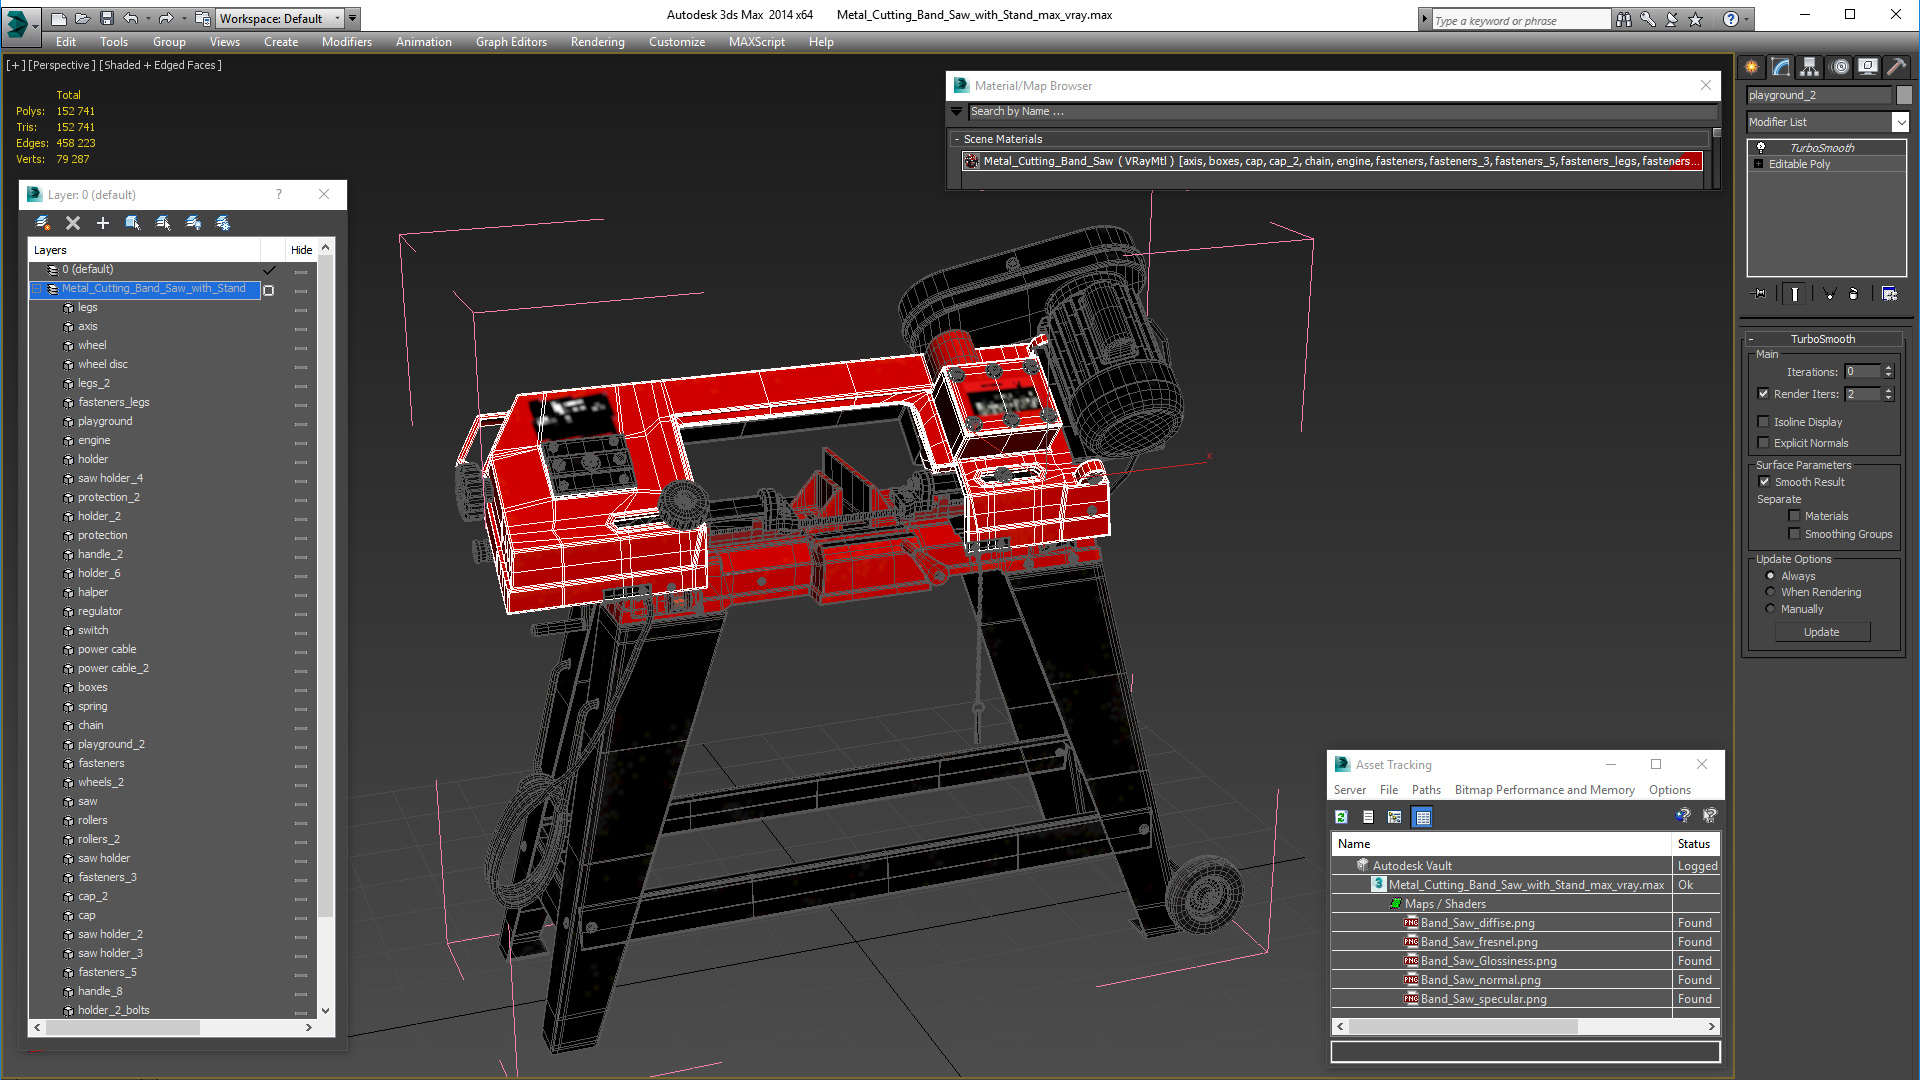Image resolution: width=1920 pixels, height=1080 pixels.
Task: Enable Isoline Display checkbox
Action: [x=1764, y=422]
